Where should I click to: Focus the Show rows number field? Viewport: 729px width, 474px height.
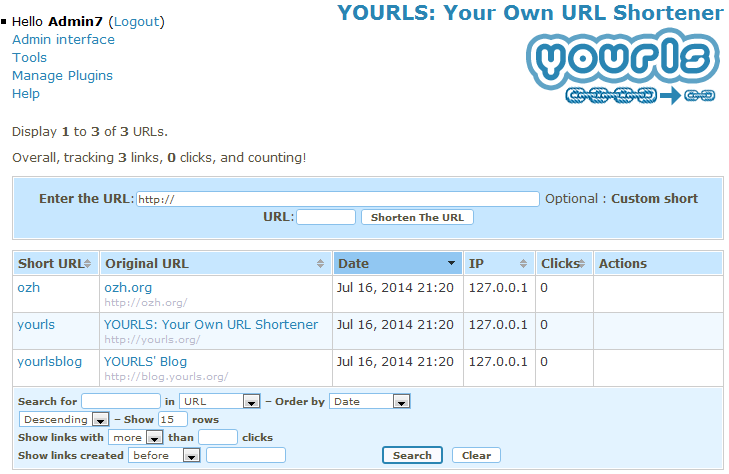click(172, 419)
